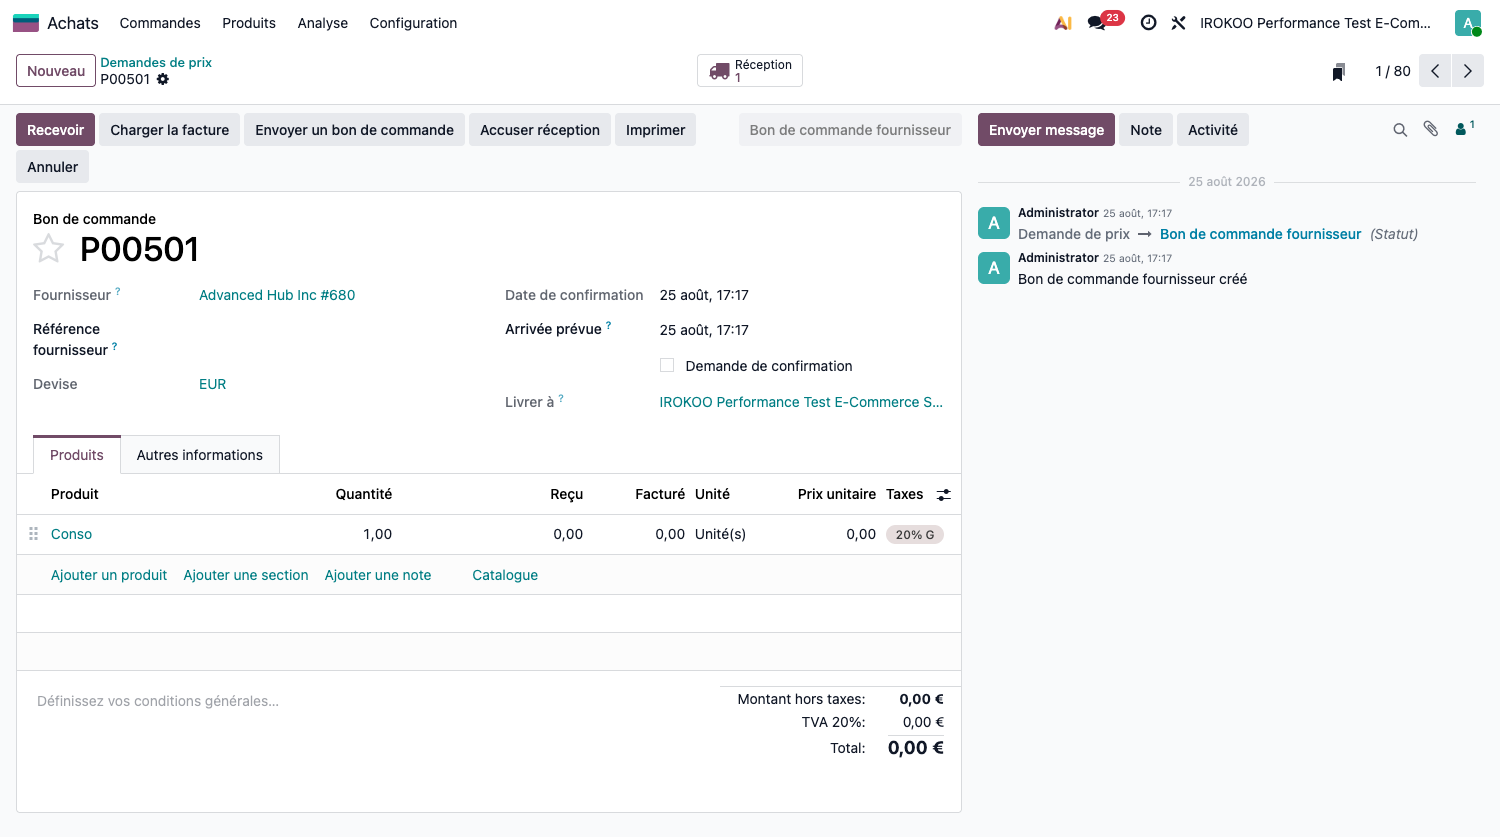
Task: Mark P00501 as favorite star
Action: pyautogui.click(x=48, y=248)
